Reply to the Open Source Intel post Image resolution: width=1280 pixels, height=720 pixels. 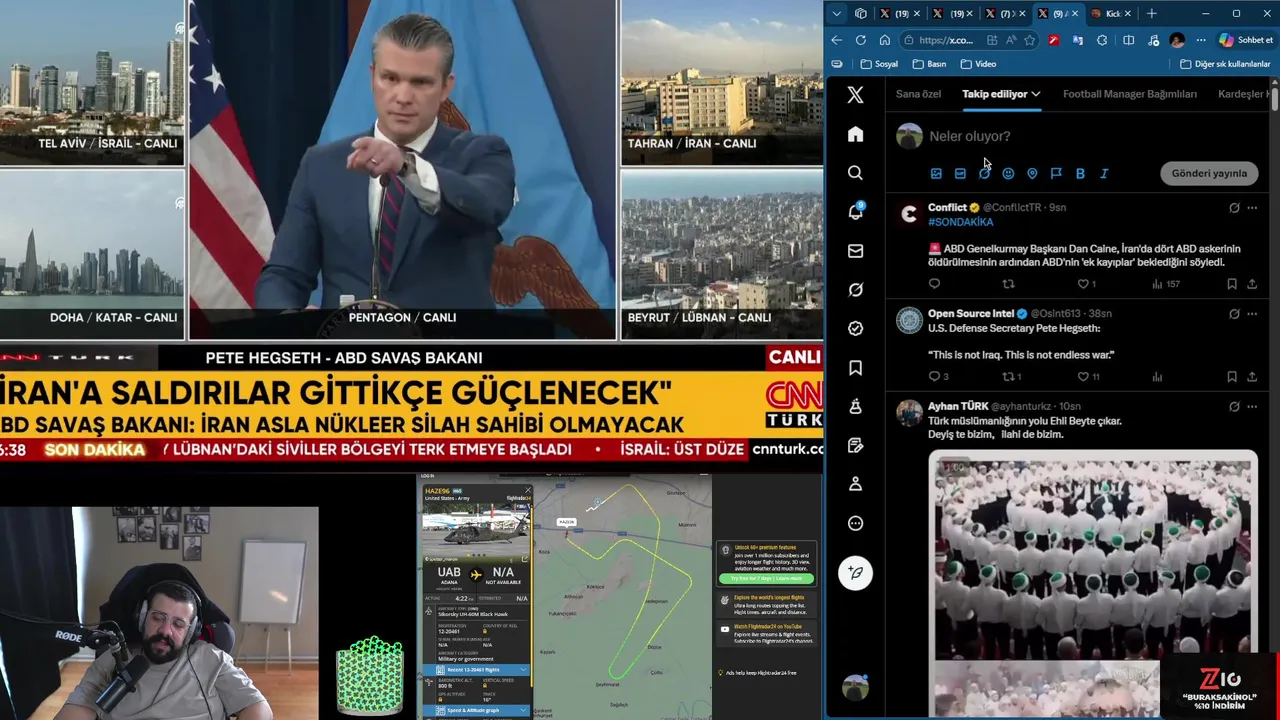coord(935,377)
